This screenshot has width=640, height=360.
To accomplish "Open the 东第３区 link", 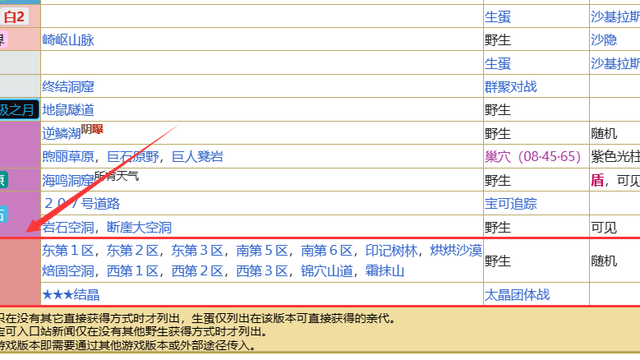I will pyautogui.click(x=198, y=251).
